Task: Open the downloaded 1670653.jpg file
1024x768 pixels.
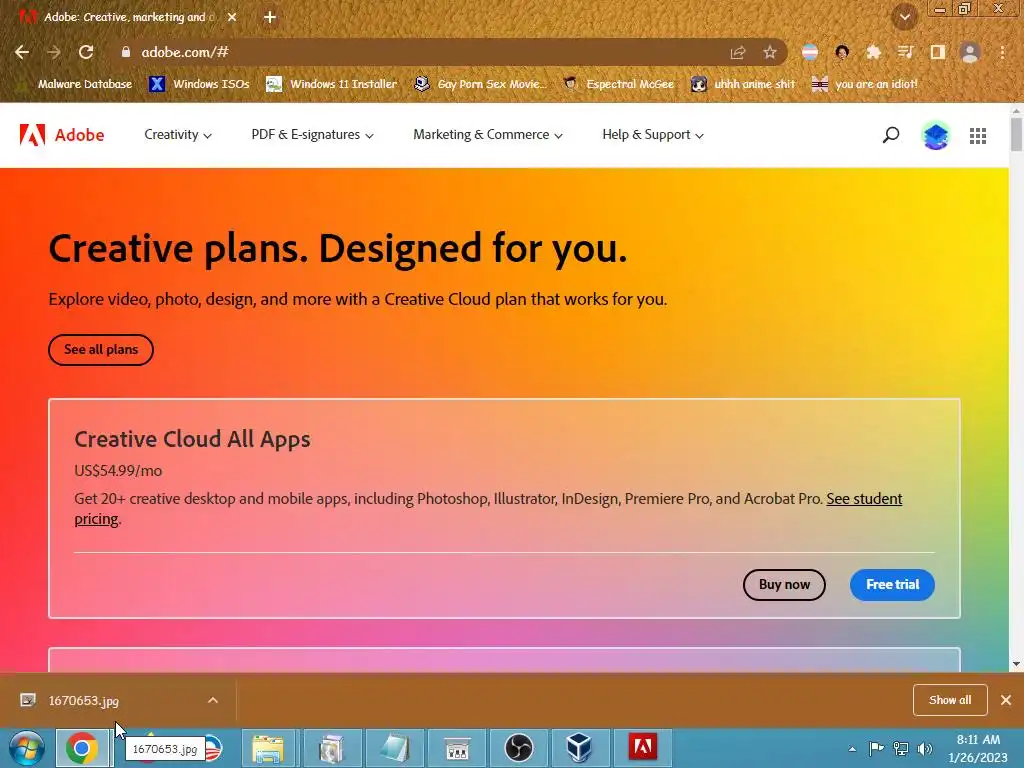Action: pyautogui.click(x=84, y=701)
